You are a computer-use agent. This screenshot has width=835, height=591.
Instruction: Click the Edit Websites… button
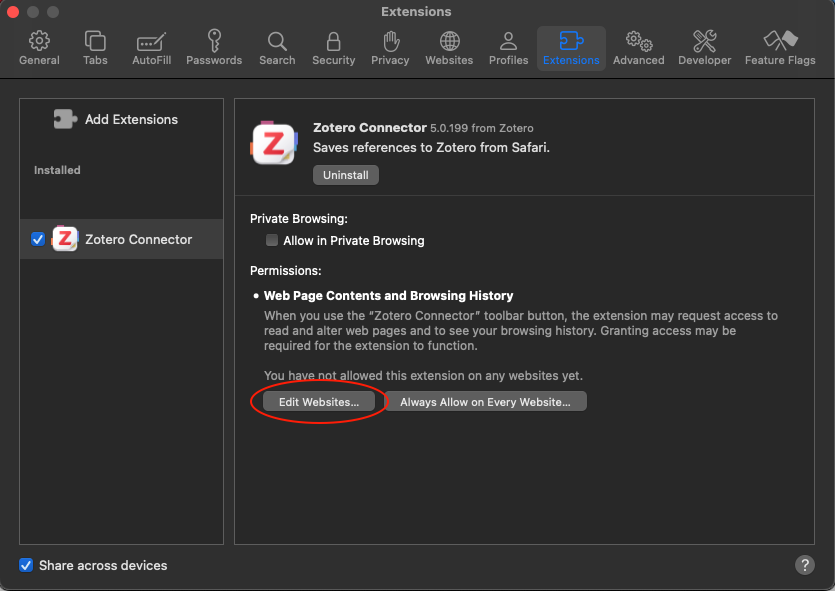point(319,402)
